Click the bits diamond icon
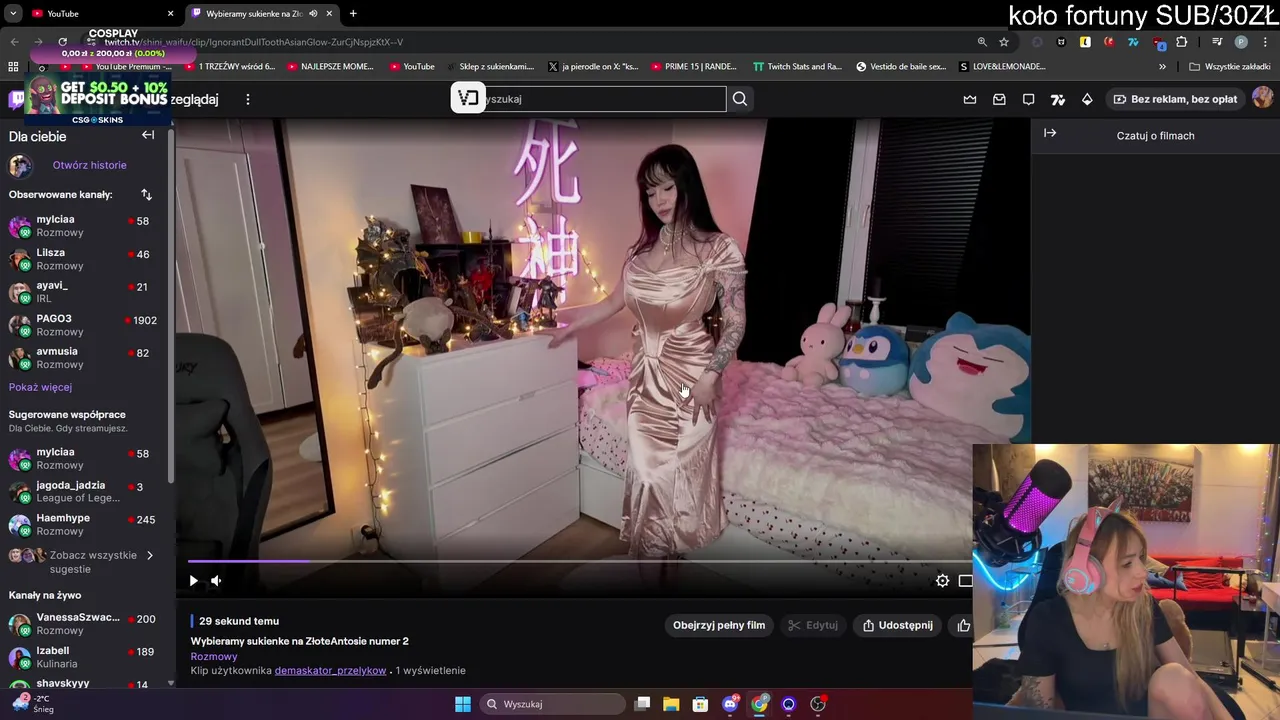This screenshot has width=1280, height=720. pos(1087,99)
